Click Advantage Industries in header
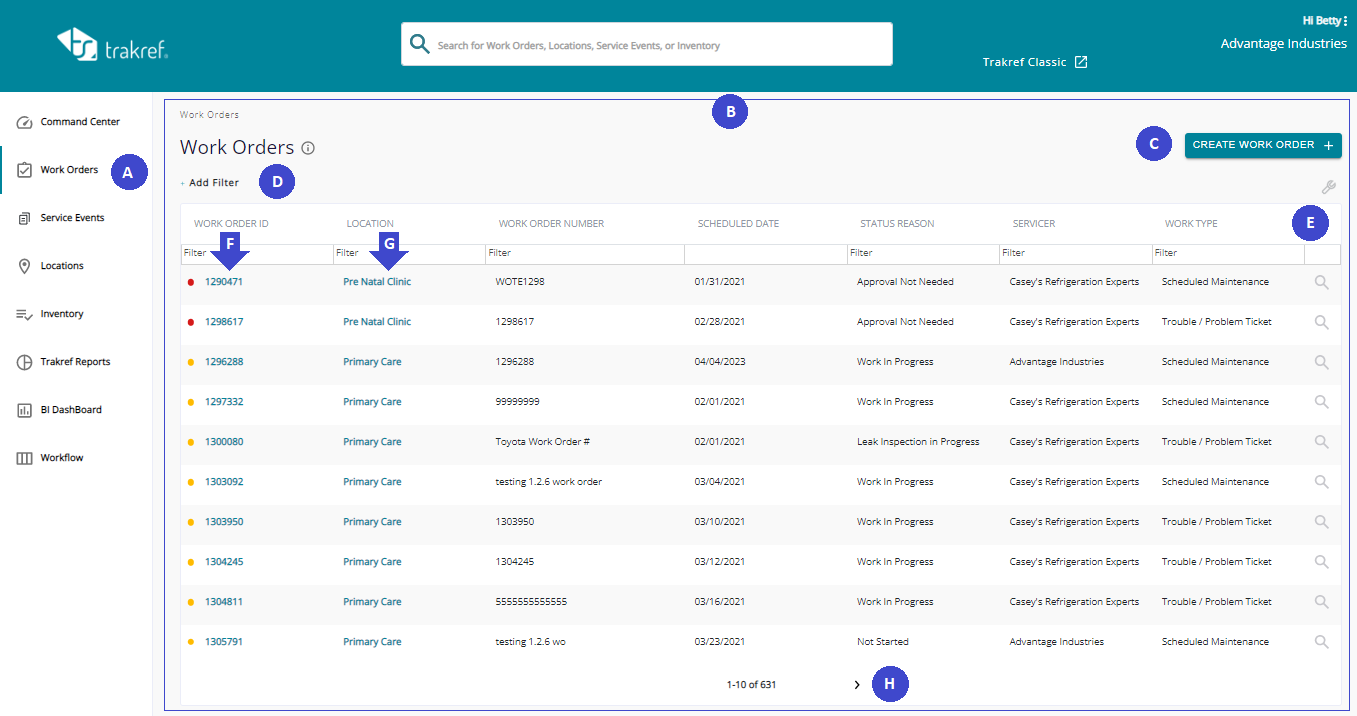This screenshot has width=1357, height=716. pyautogui.click(x=1284, y=44)
